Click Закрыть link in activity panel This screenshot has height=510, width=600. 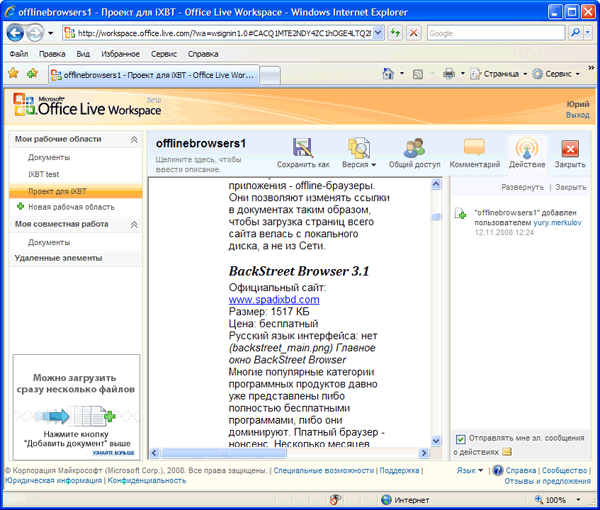coord(571,187)
